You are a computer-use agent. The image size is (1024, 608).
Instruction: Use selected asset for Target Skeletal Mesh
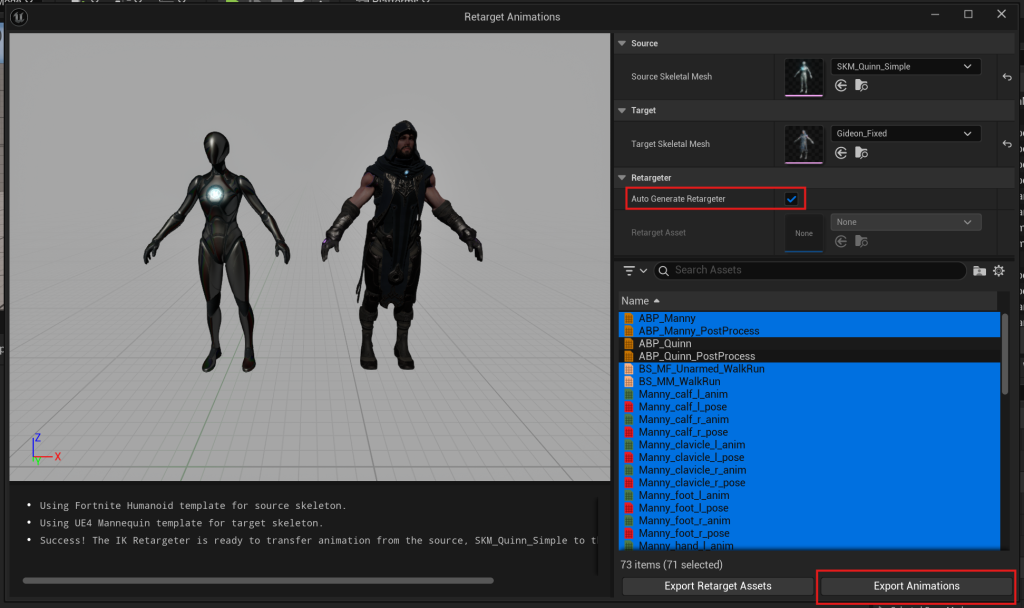click(840, 153)
